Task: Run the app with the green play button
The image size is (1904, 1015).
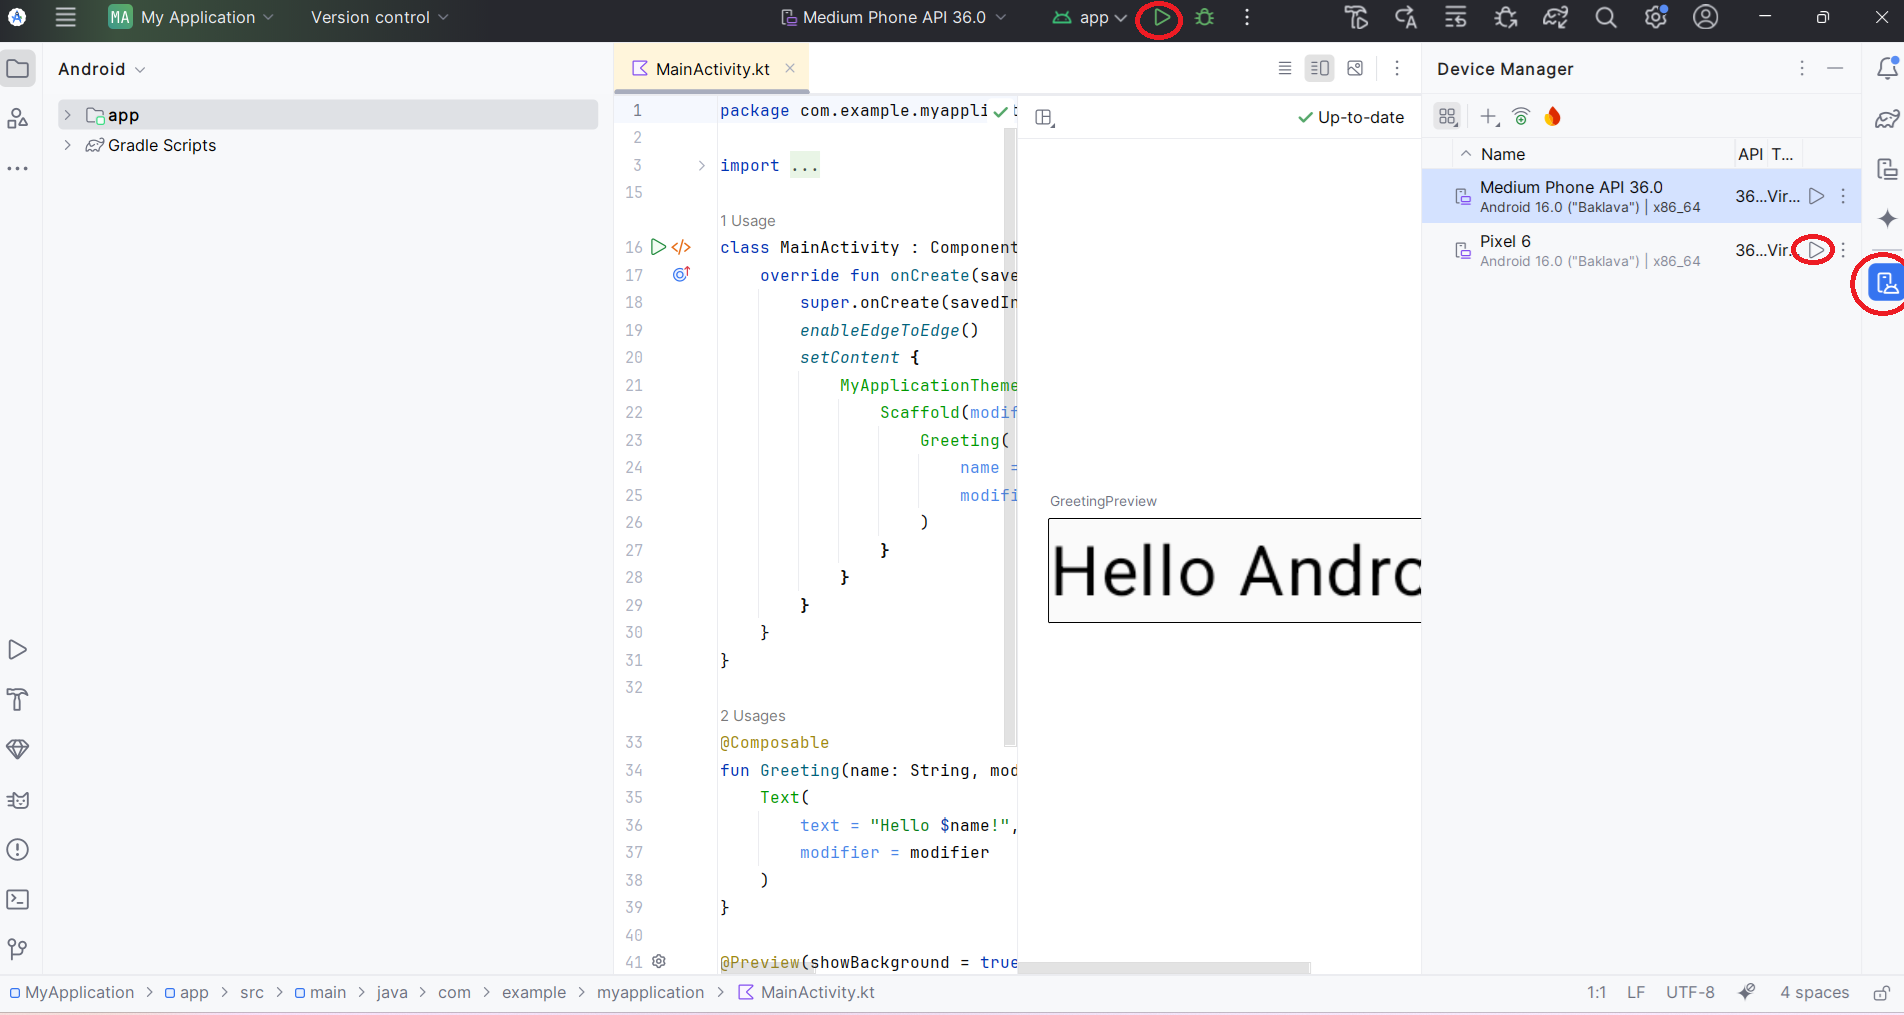Action: point(1160,18)
